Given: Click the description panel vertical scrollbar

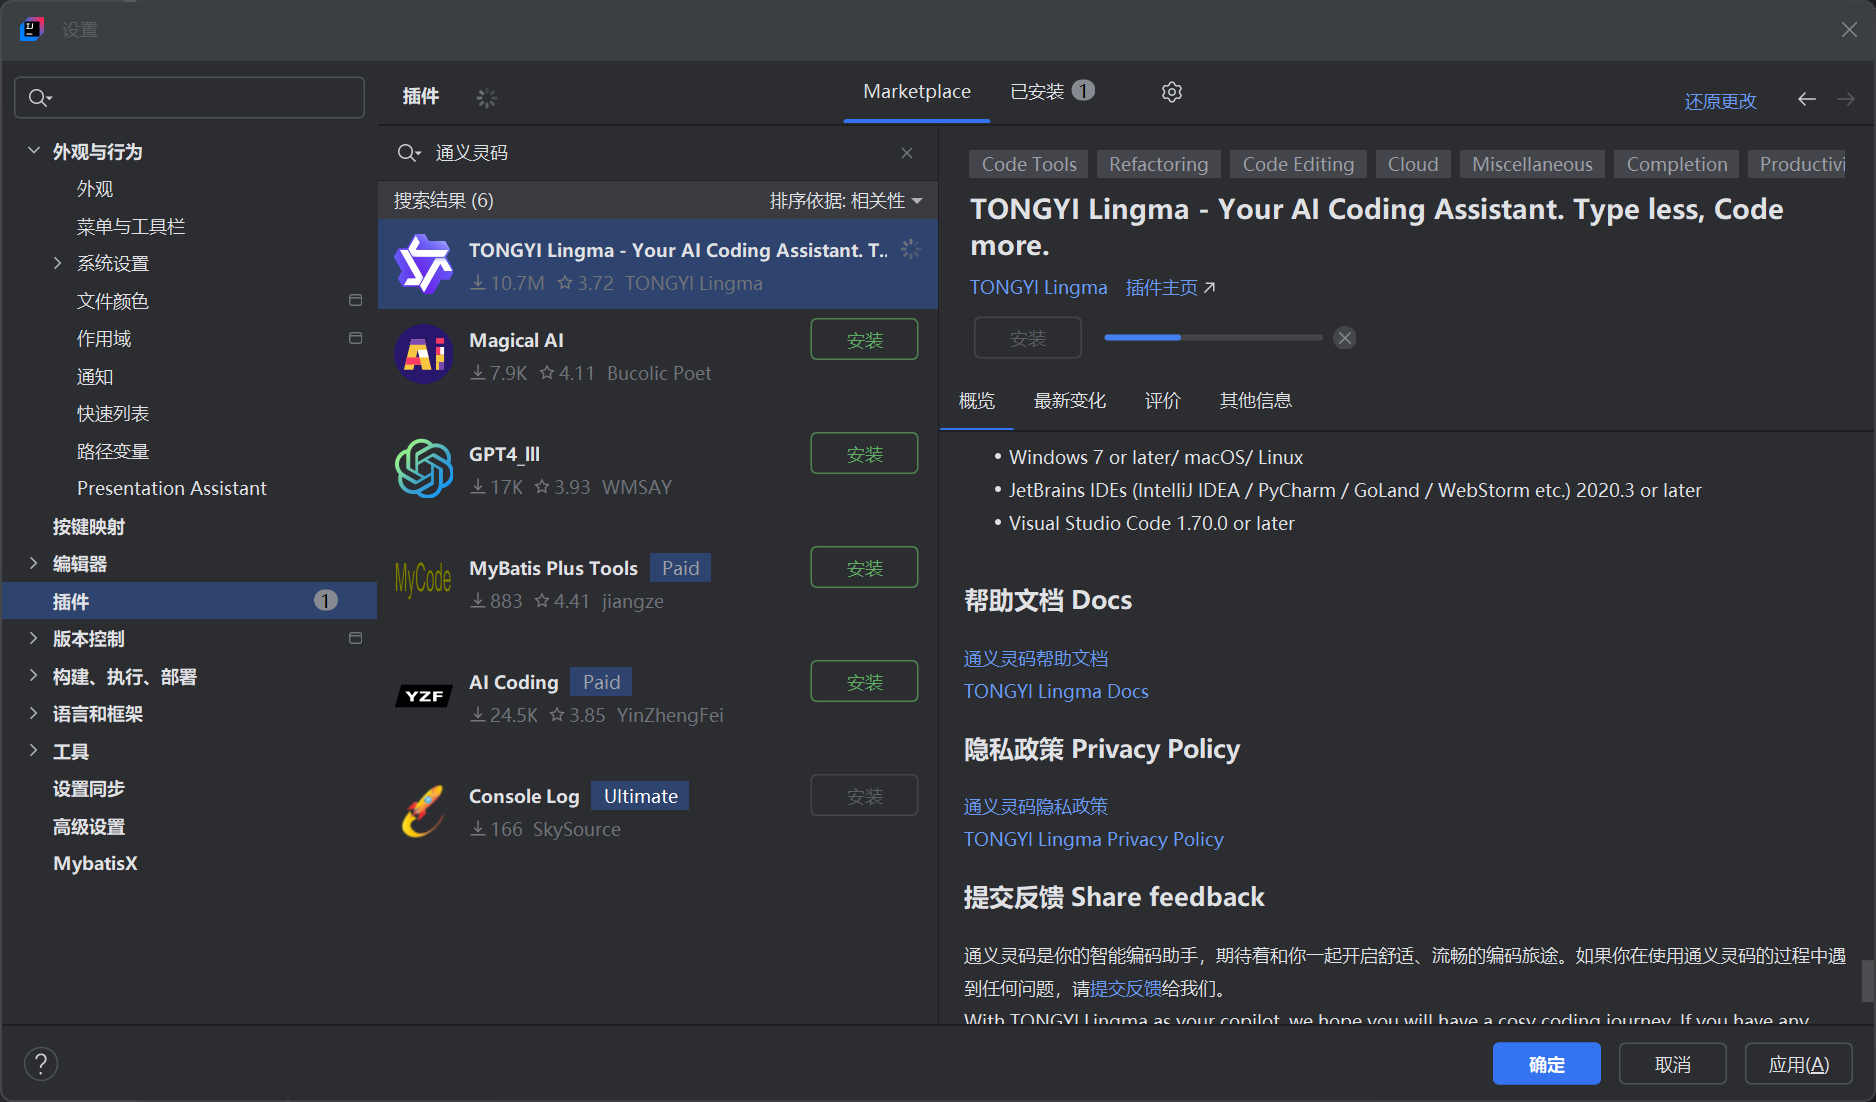Looking at the screenshot, I should (1867, 980).
